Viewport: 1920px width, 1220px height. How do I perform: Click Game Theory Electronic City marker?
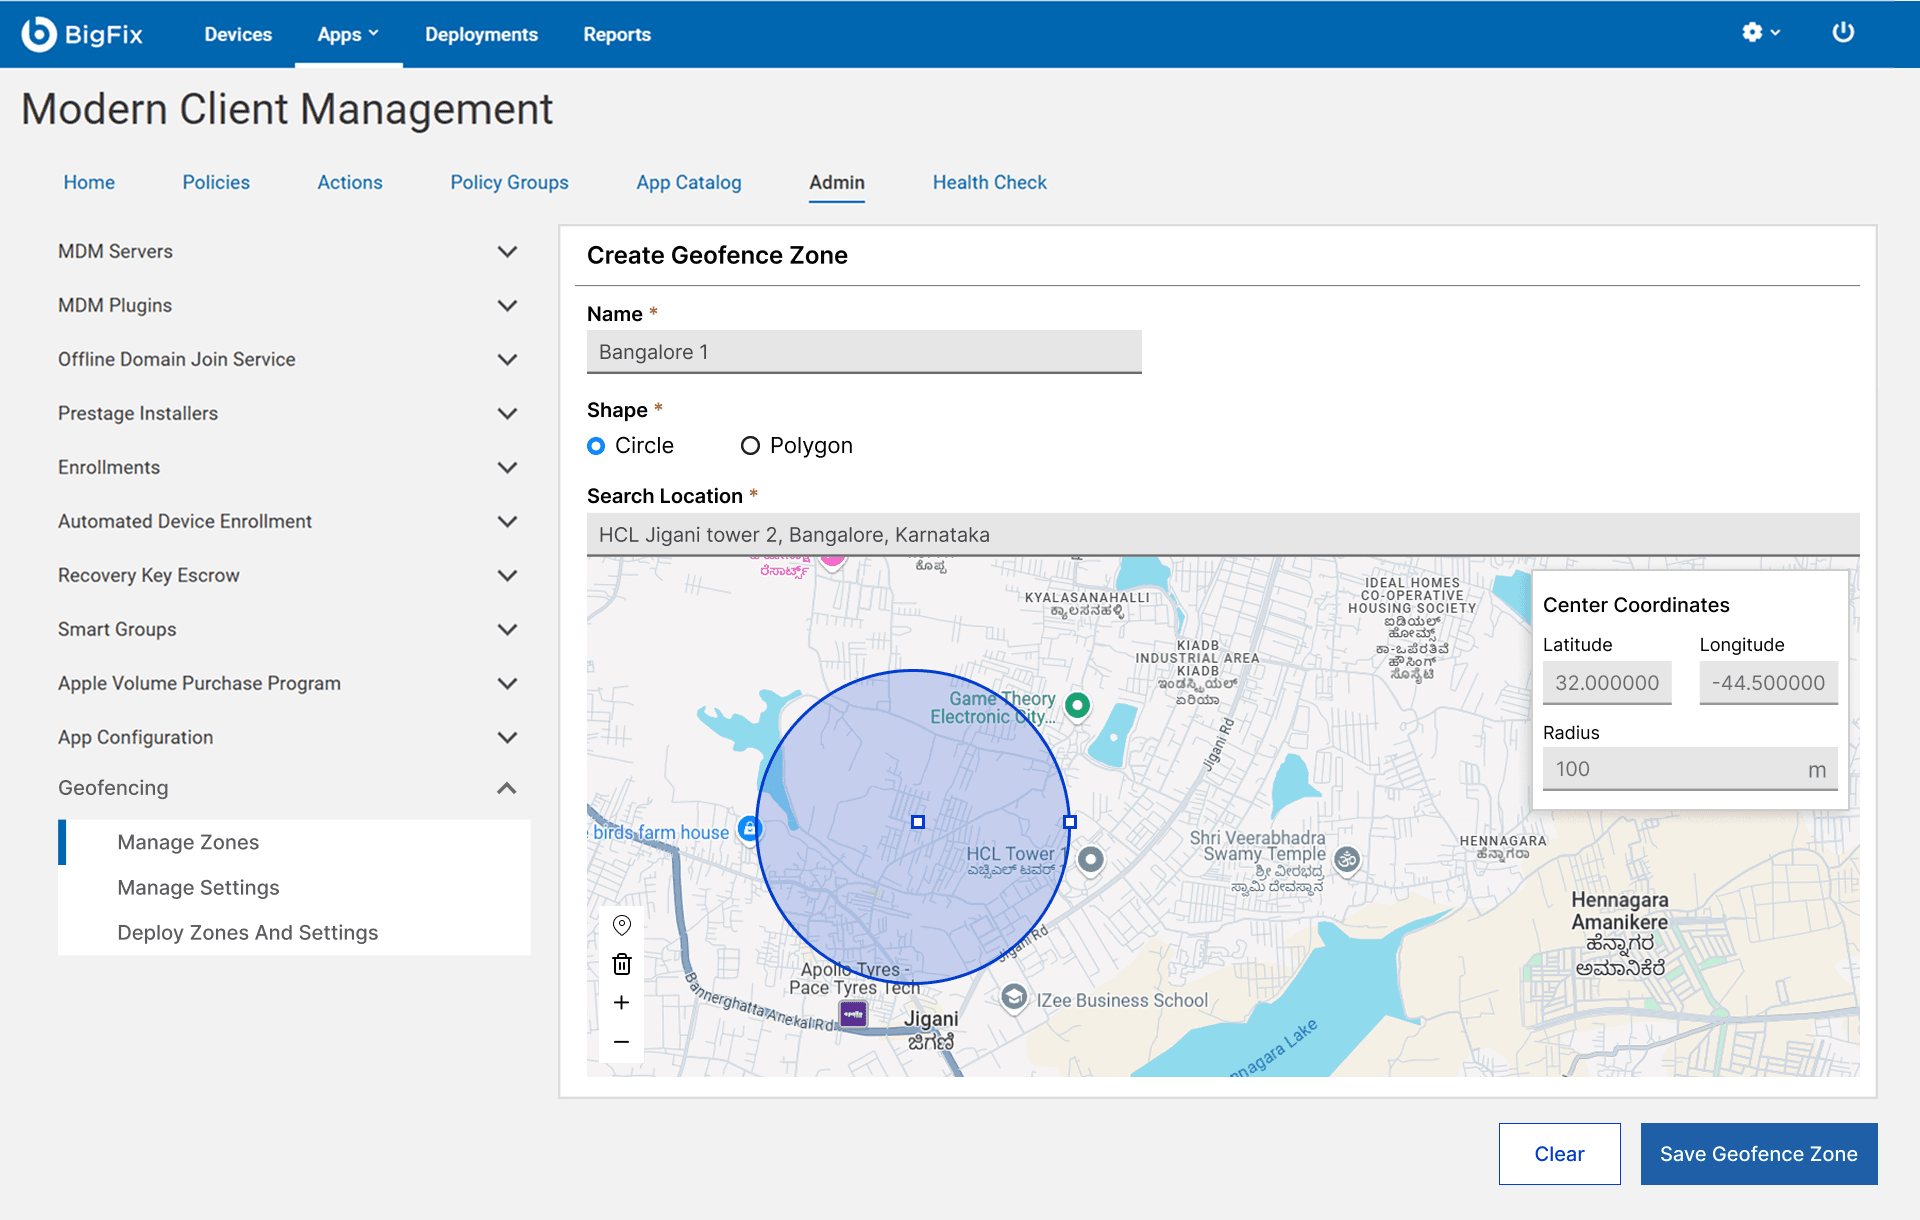pyautogui.click(x=1077, y=705)
